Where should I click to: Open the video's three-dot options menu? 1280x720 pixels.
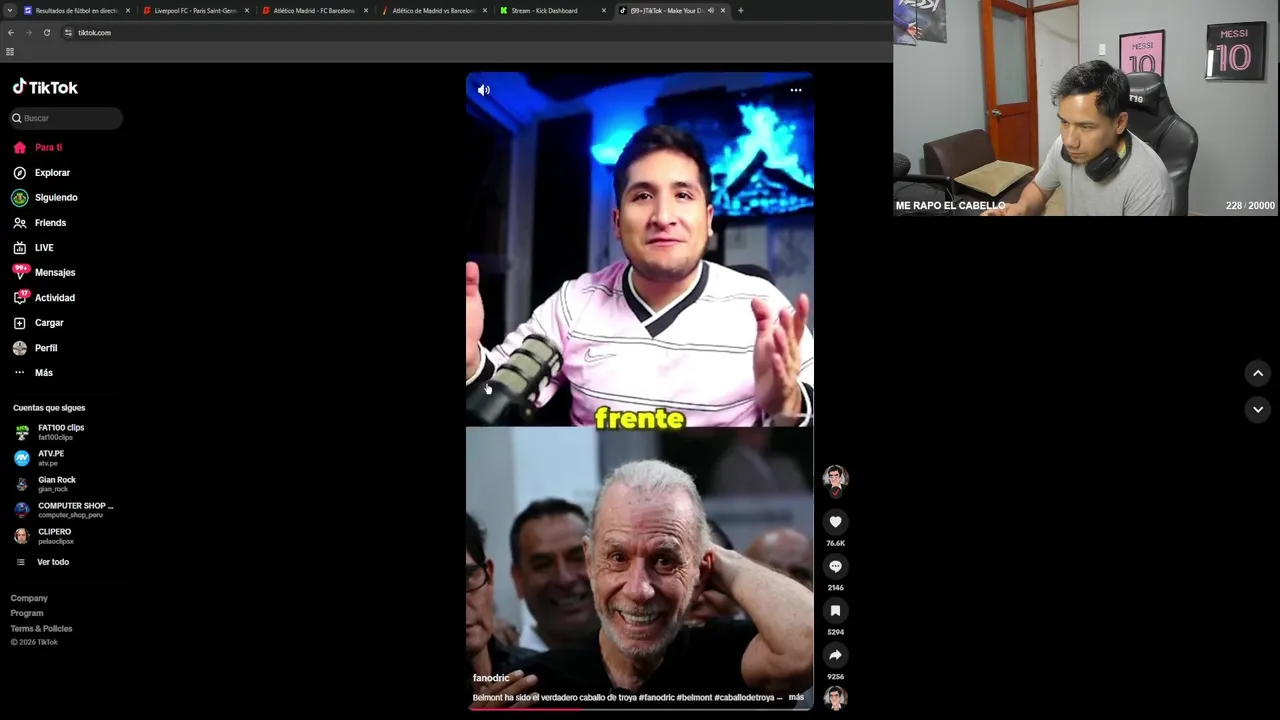[x=796, y=90]
